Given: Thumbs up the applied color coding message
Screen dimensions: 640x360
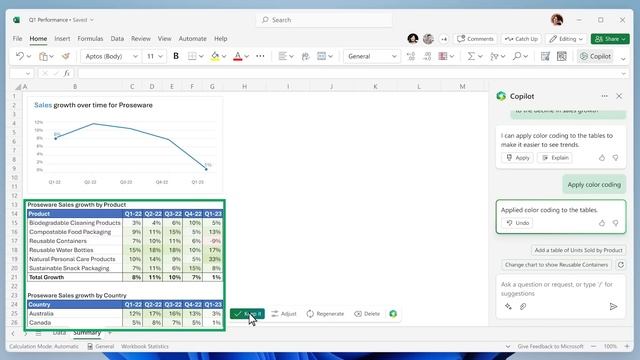Looking at the screenshot, I should (602, 223).
